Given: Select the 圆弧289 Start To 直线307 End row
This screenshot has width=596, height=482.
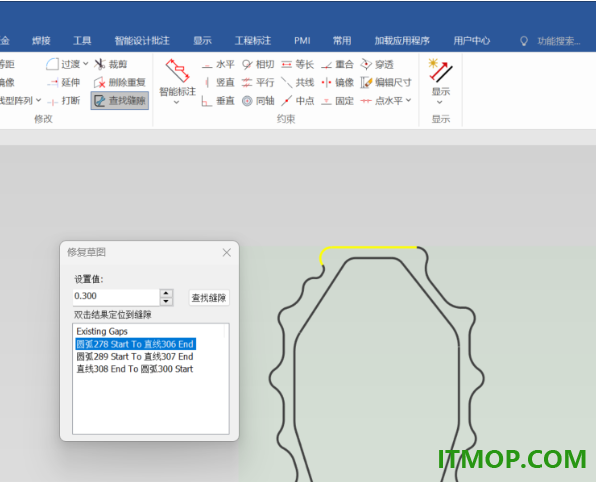Looking at the screenshot, I should pos(135,357).
